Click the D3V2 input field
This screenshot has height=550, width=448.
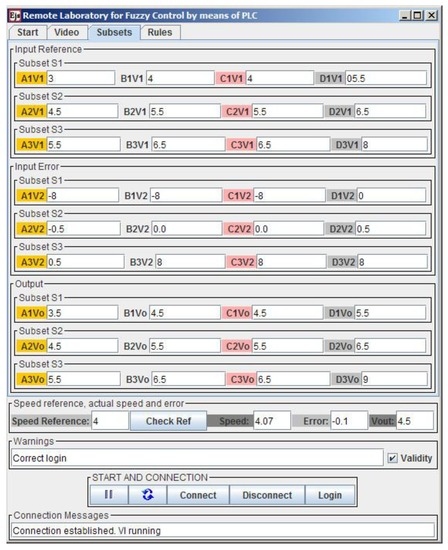392,262
